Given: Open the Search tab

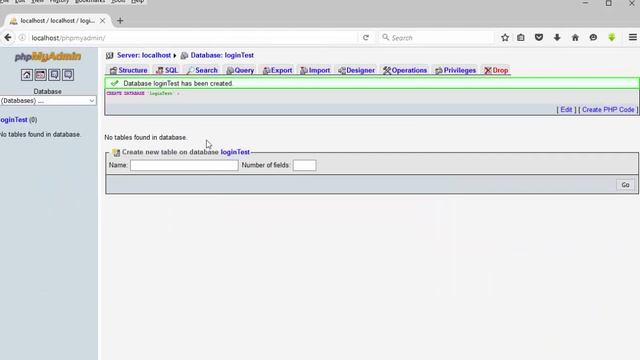Looking at the screenshot, I should [202, 70].
